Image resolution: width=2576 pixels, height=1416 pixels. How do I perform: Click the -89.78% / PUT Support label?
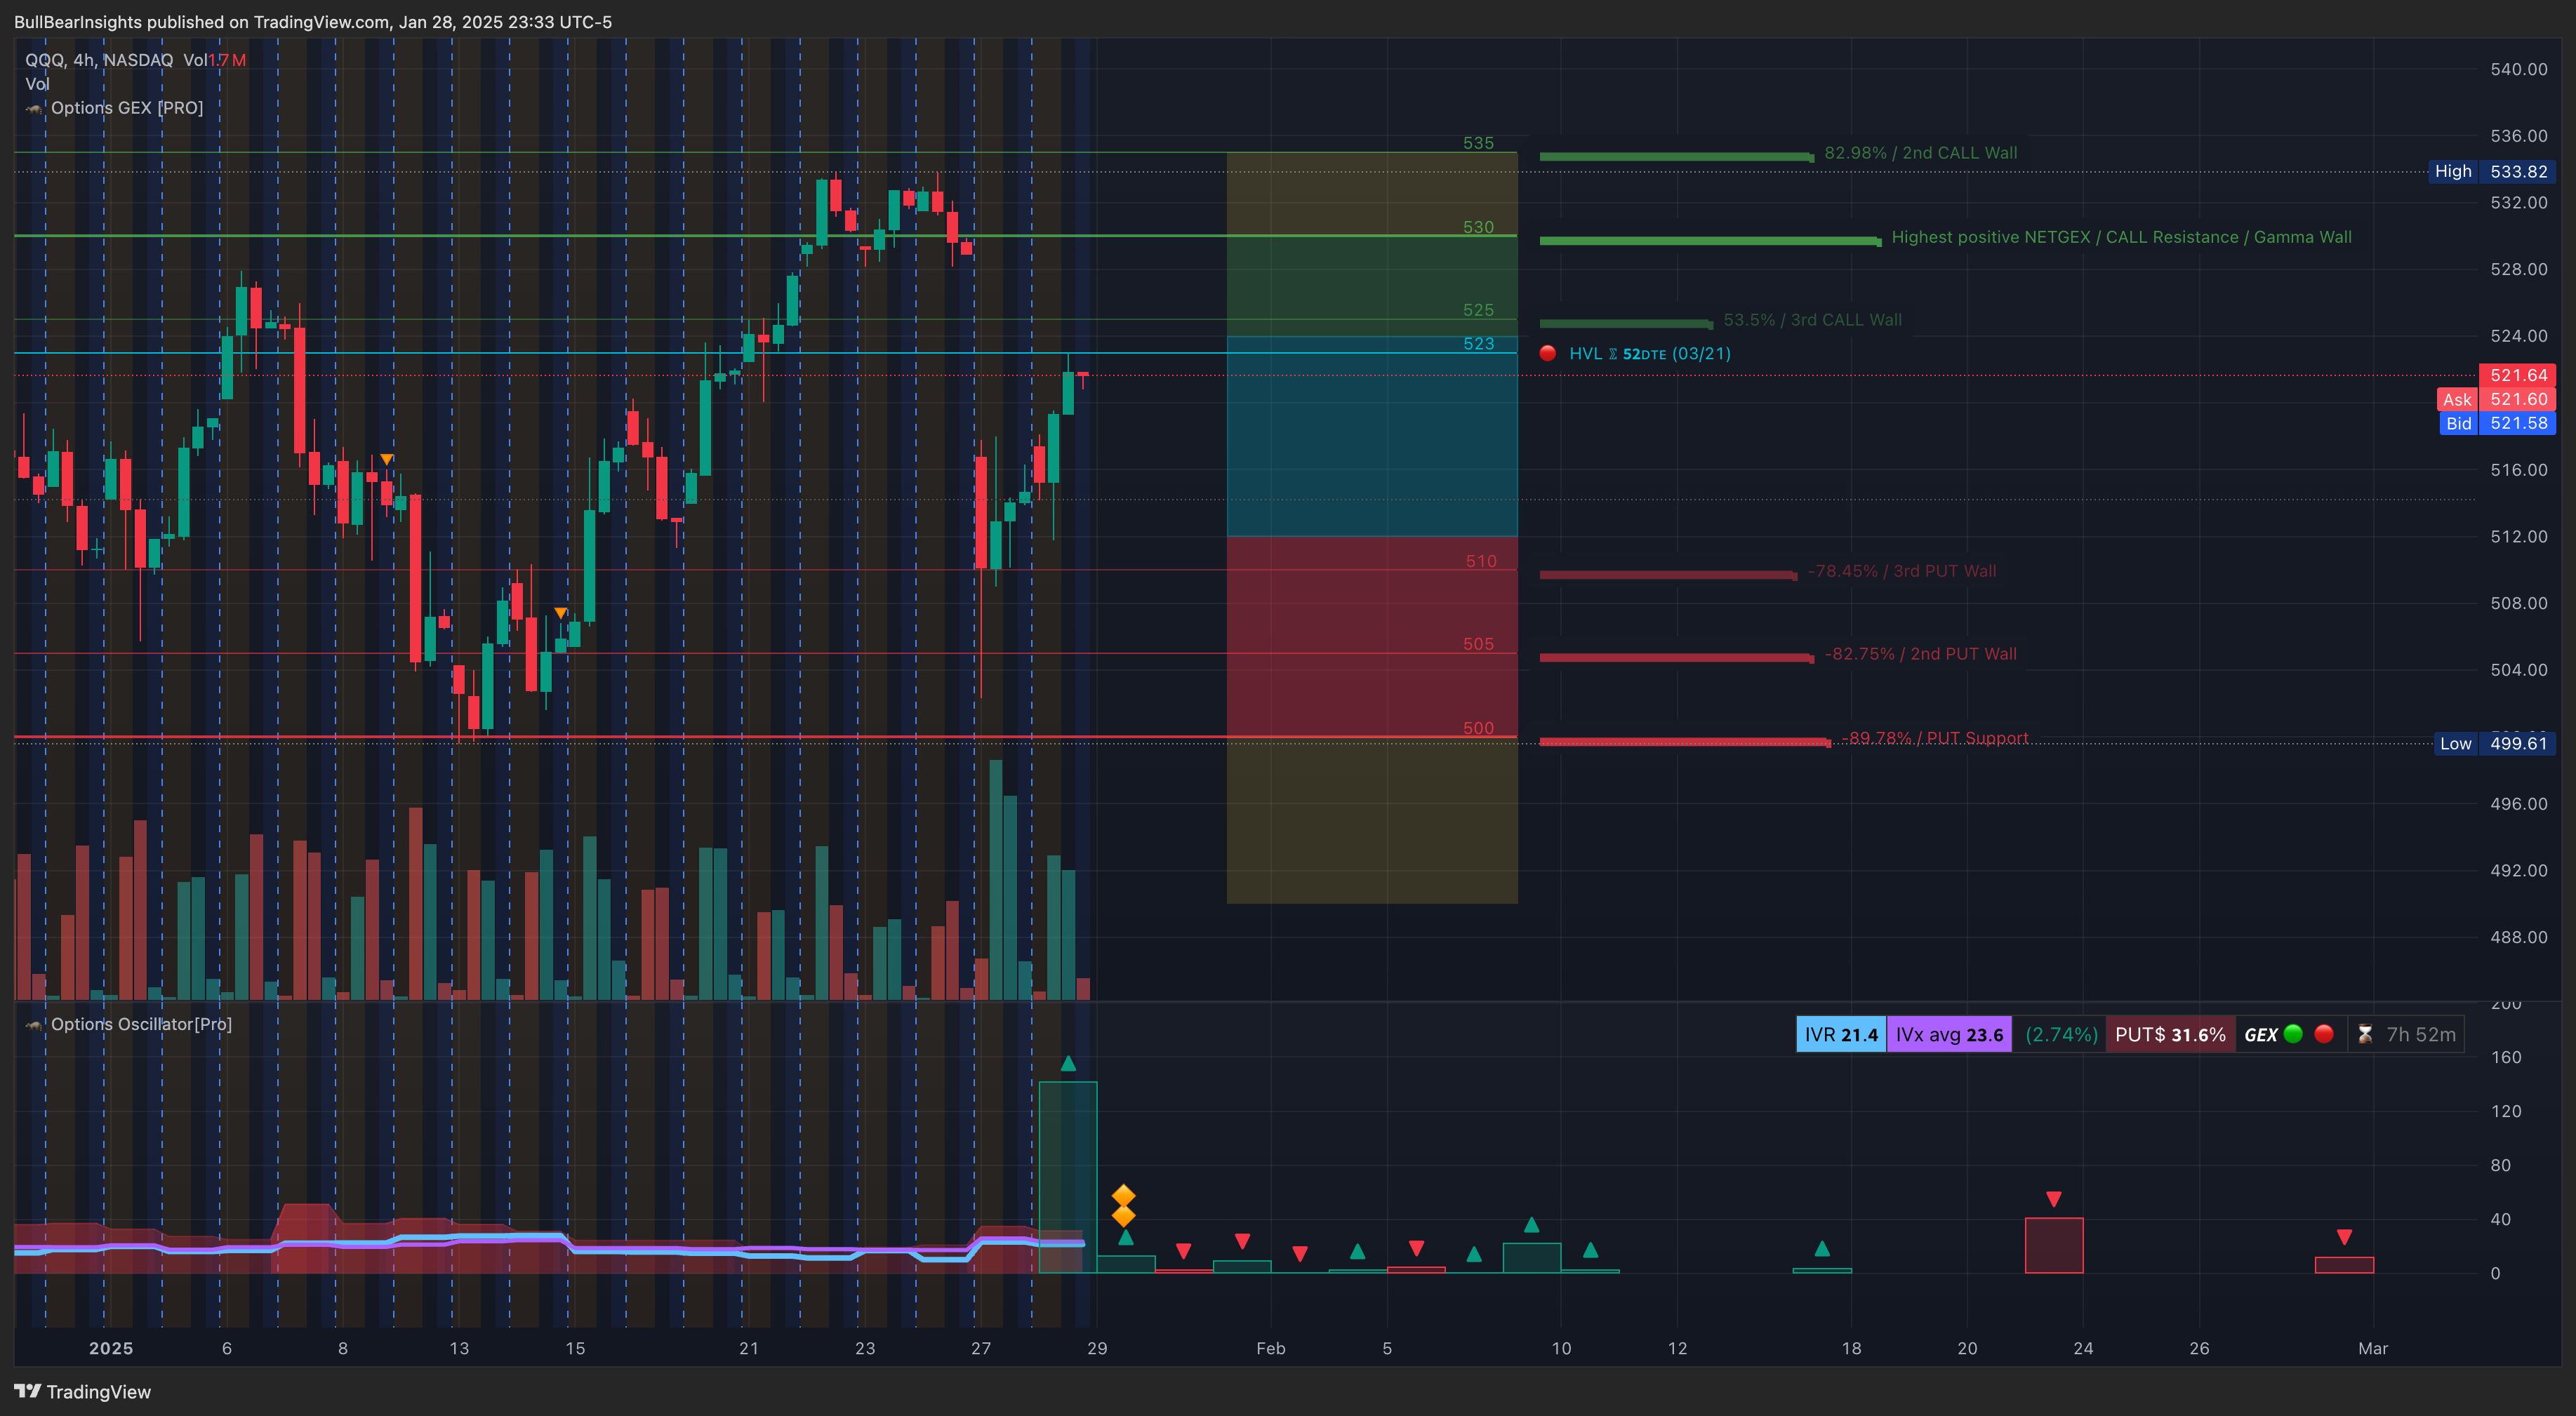(x=1935, y=738)
